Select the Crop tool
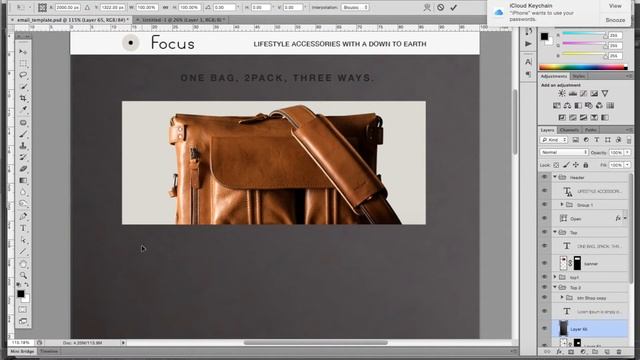 [x=23, y=98]
